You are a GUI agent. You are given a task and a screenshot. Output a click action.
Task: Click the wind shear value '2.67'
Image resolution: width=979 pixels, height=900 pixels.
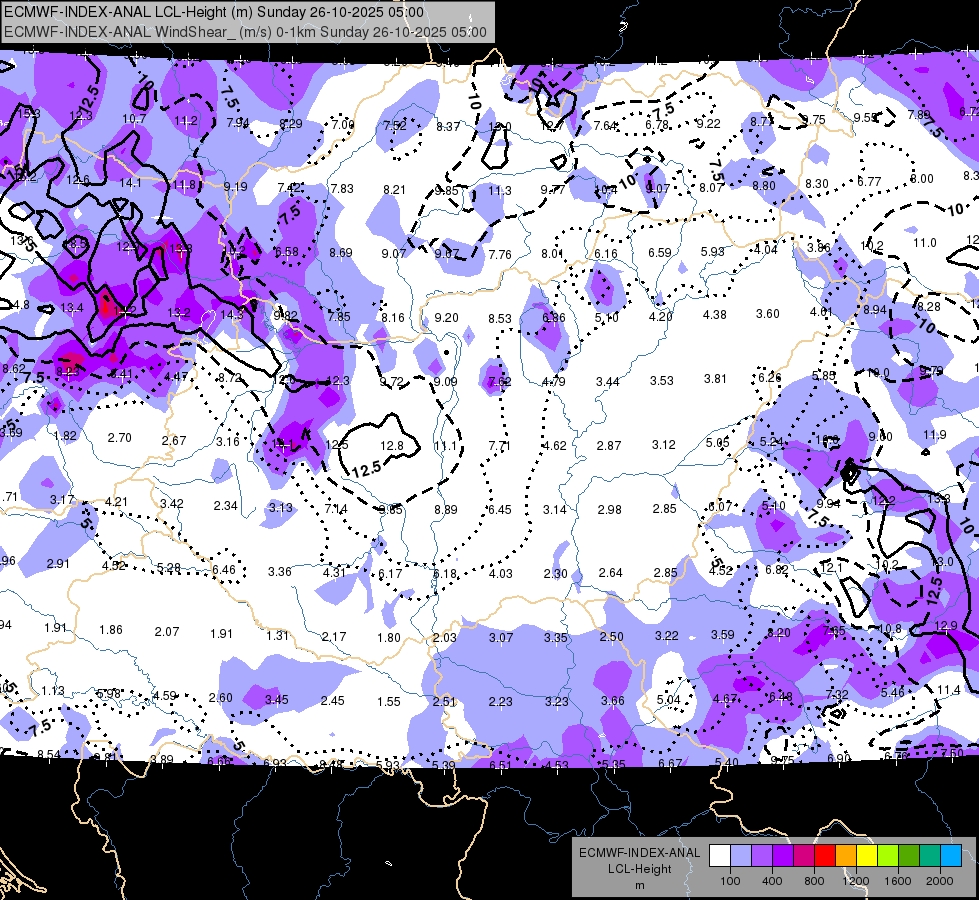click(174, 440)
